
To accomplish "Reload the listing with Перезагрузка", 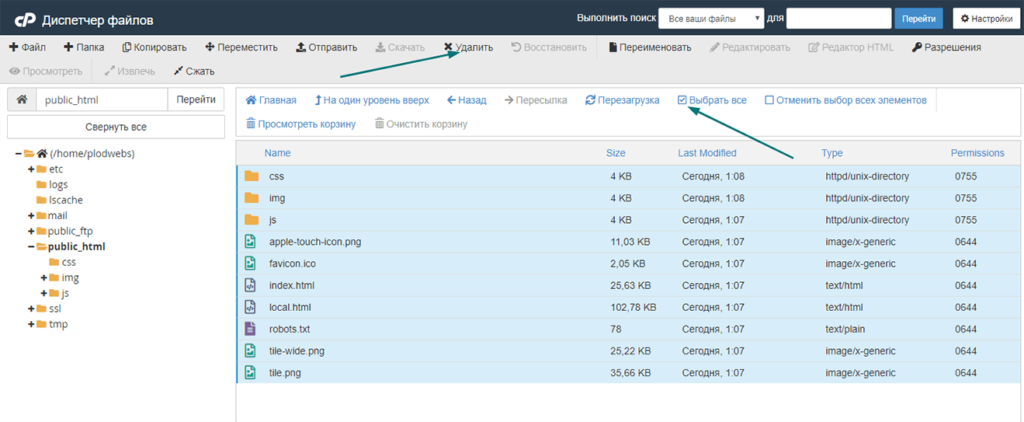I will (x=622, y=100).
